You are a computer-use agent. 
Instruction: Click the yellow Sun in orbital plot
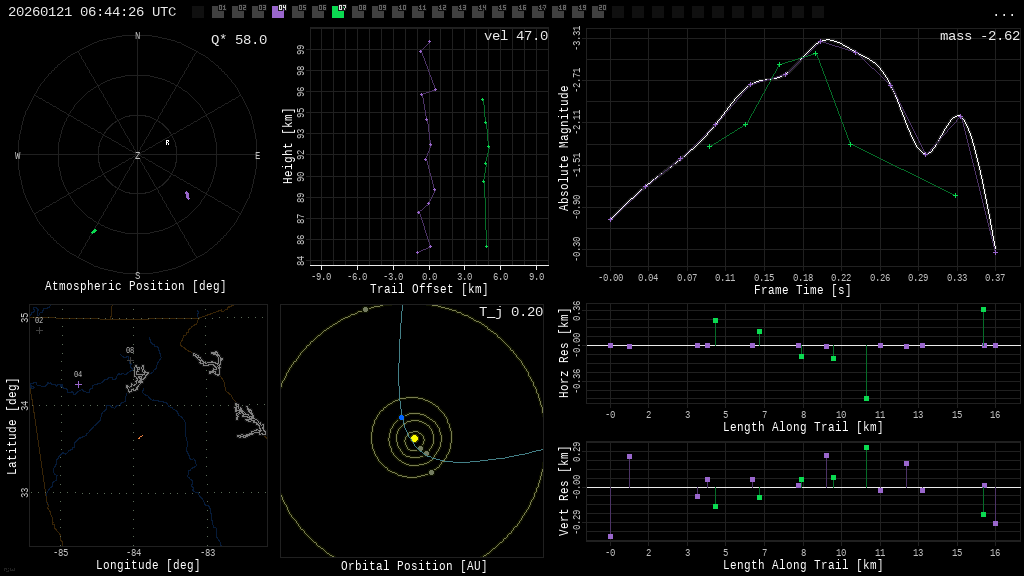click(x=414, y=438)
